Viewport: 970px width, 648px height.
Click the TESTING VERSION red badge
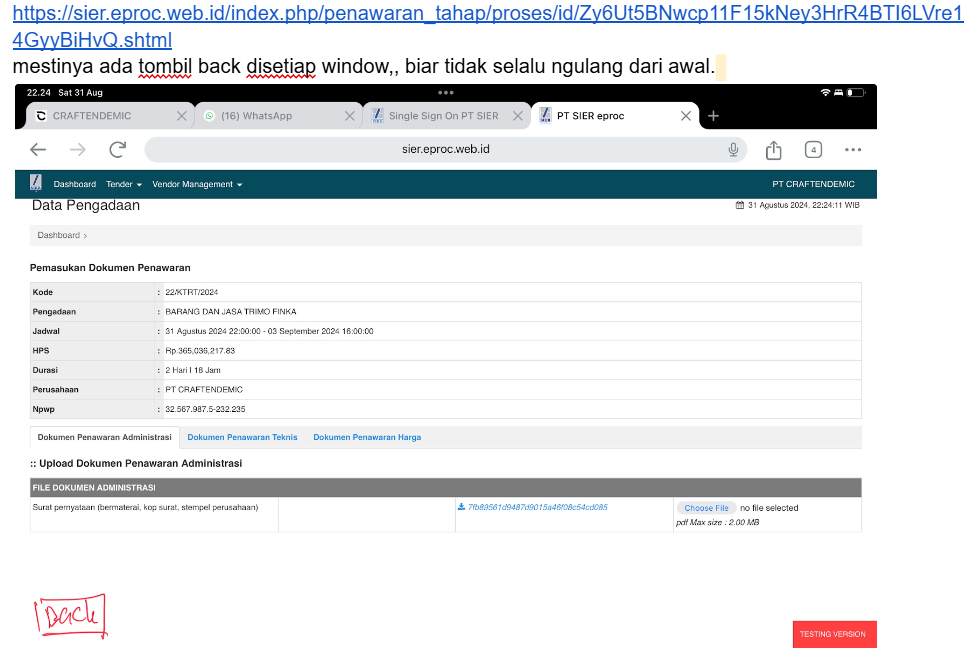835,634
